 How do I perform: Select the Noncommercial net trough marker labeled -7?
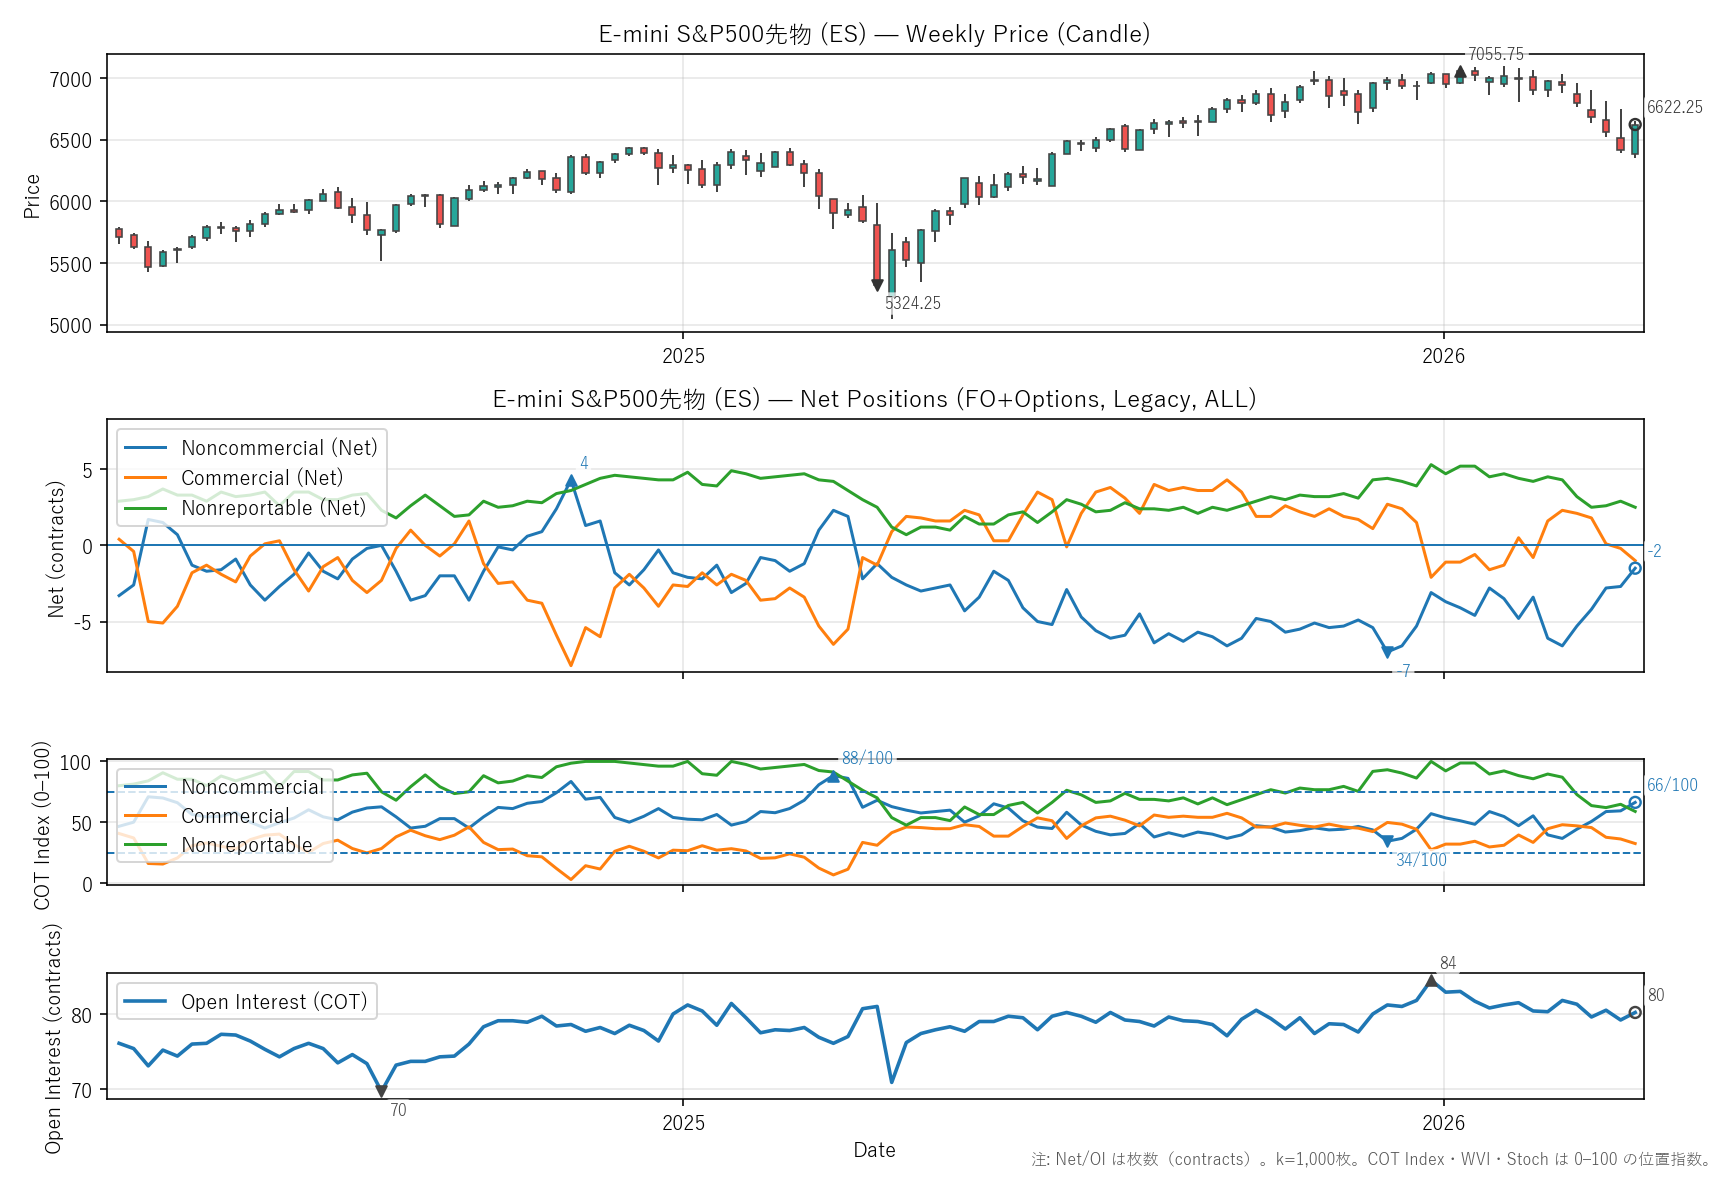pyautogui.click(x=1387, y=652)
